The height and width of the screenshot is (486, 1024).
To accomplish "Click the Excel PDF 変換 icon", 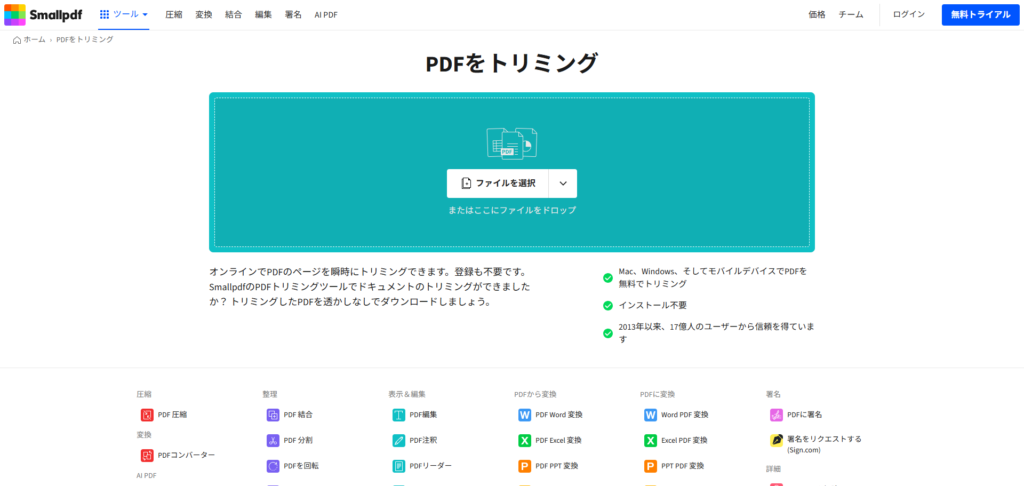I will point(650,440).
